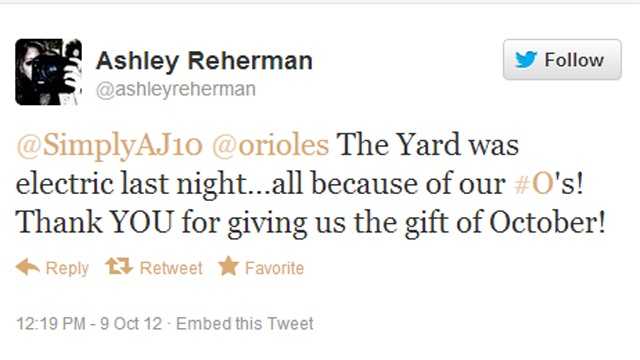Click the Favorite star icon

pyautogui.click(x=228, y=266)
